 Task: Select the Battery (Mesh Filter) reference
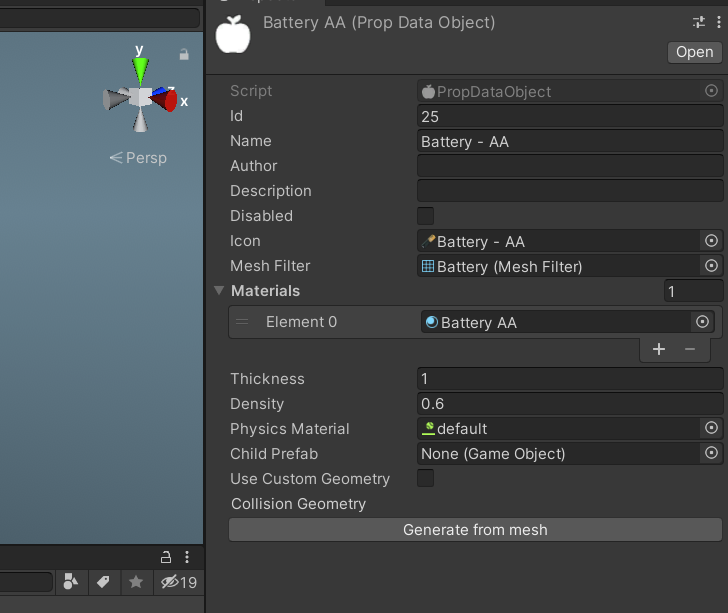(x=558, y=266)
